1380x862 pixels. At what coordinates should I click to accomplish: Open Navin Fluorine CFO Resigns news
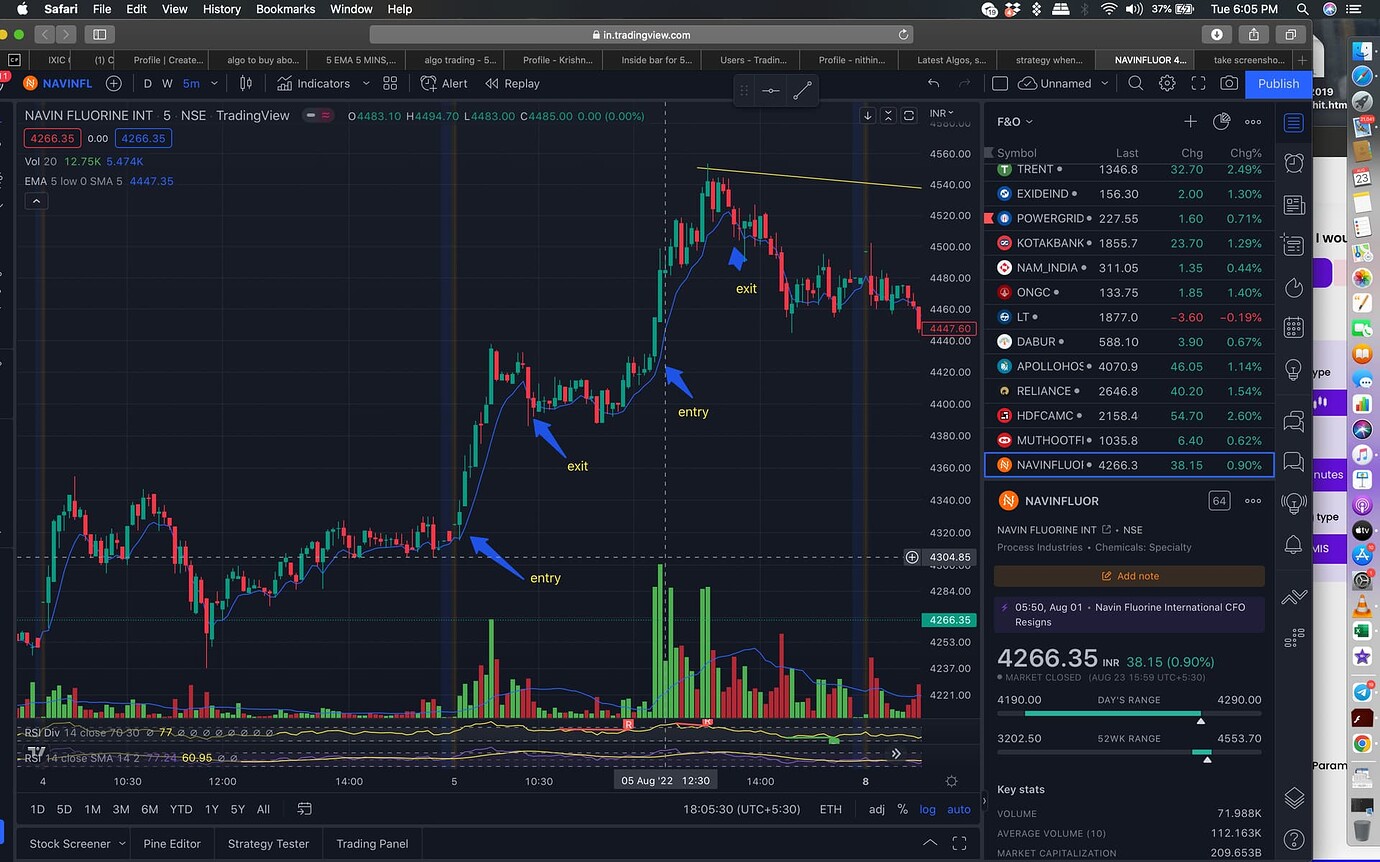1129,614
